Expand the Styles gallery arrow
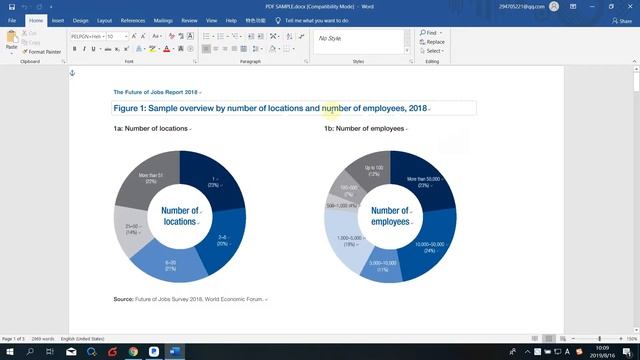The width and height of the screenshot is (640, 360). (x=407, y=51)
